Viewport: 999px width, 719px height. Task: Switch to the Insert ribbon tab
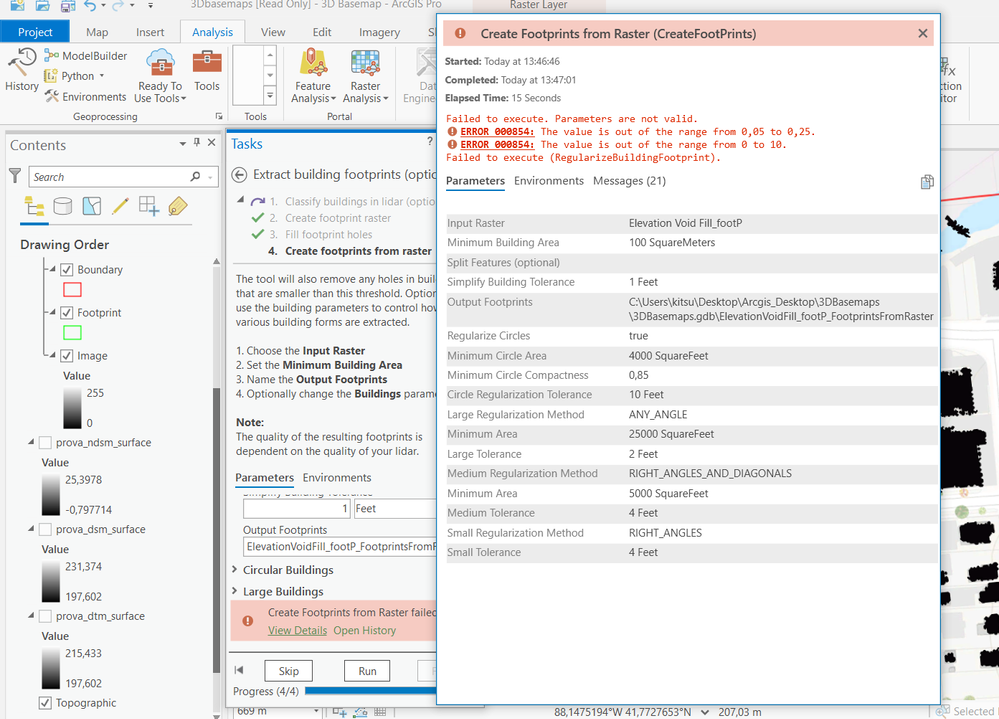[x=150, y=32]
